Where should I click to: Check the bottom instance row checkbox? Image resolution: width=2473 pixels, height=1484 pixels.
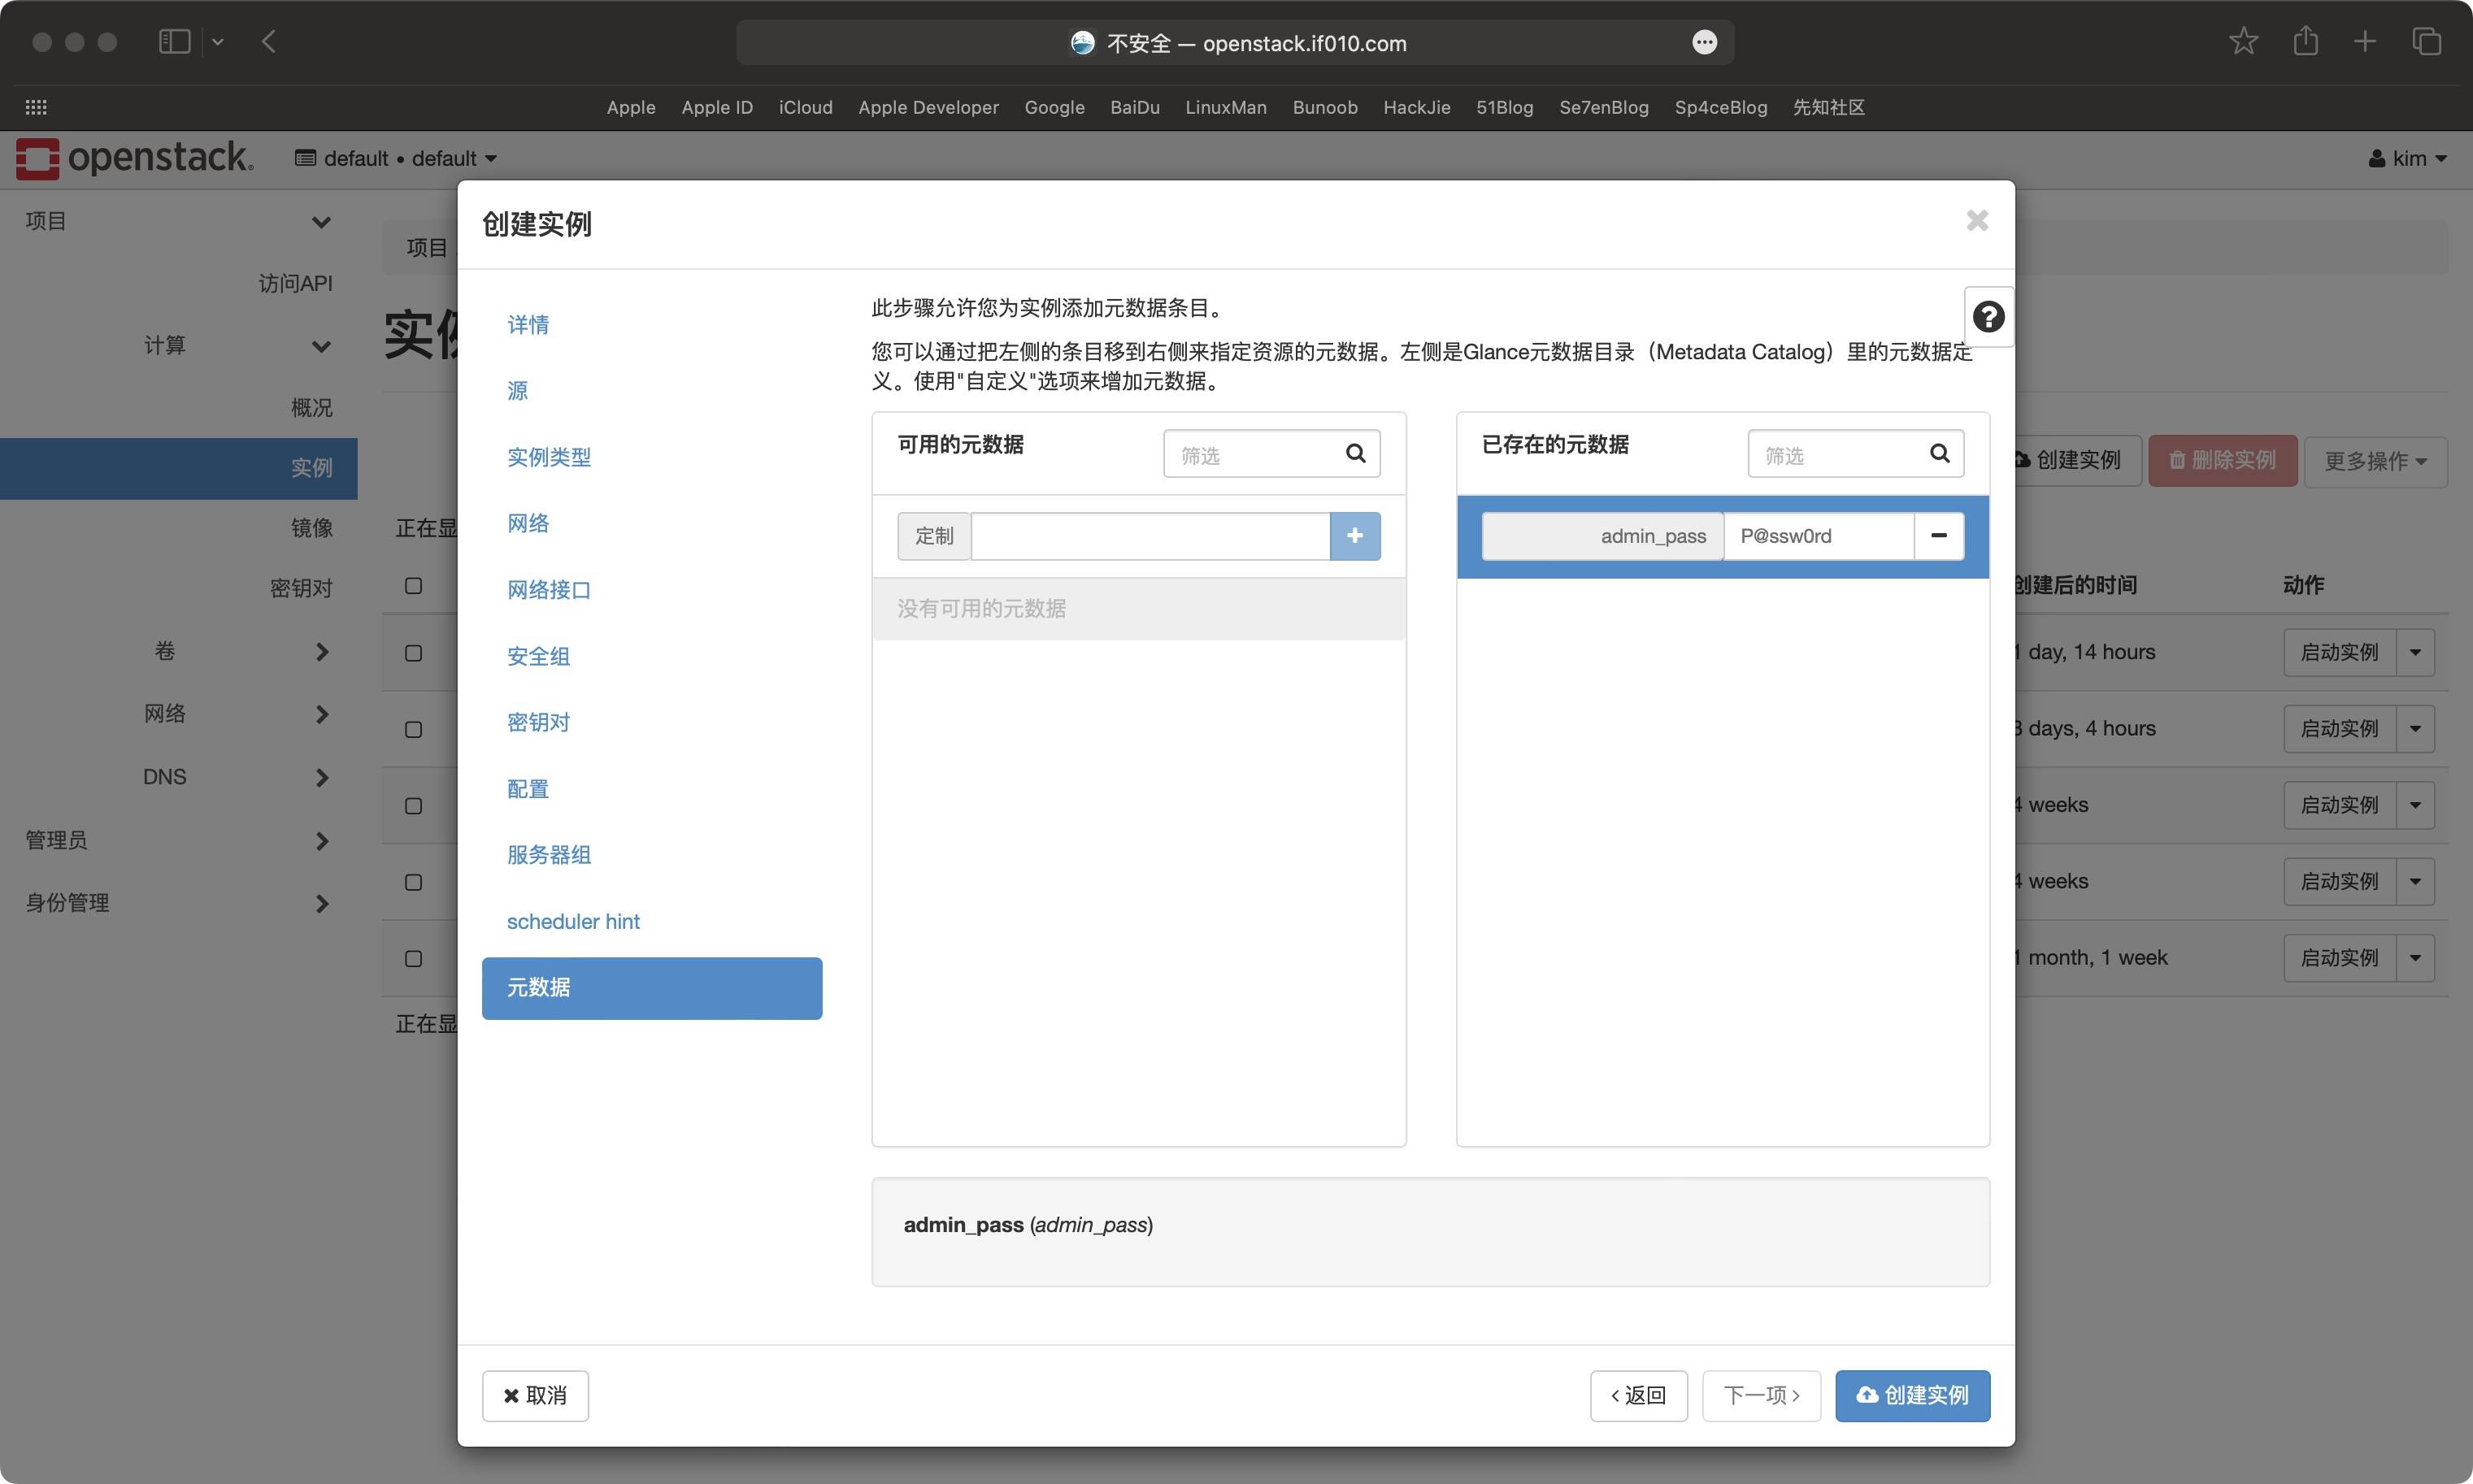tap(411, 958)
